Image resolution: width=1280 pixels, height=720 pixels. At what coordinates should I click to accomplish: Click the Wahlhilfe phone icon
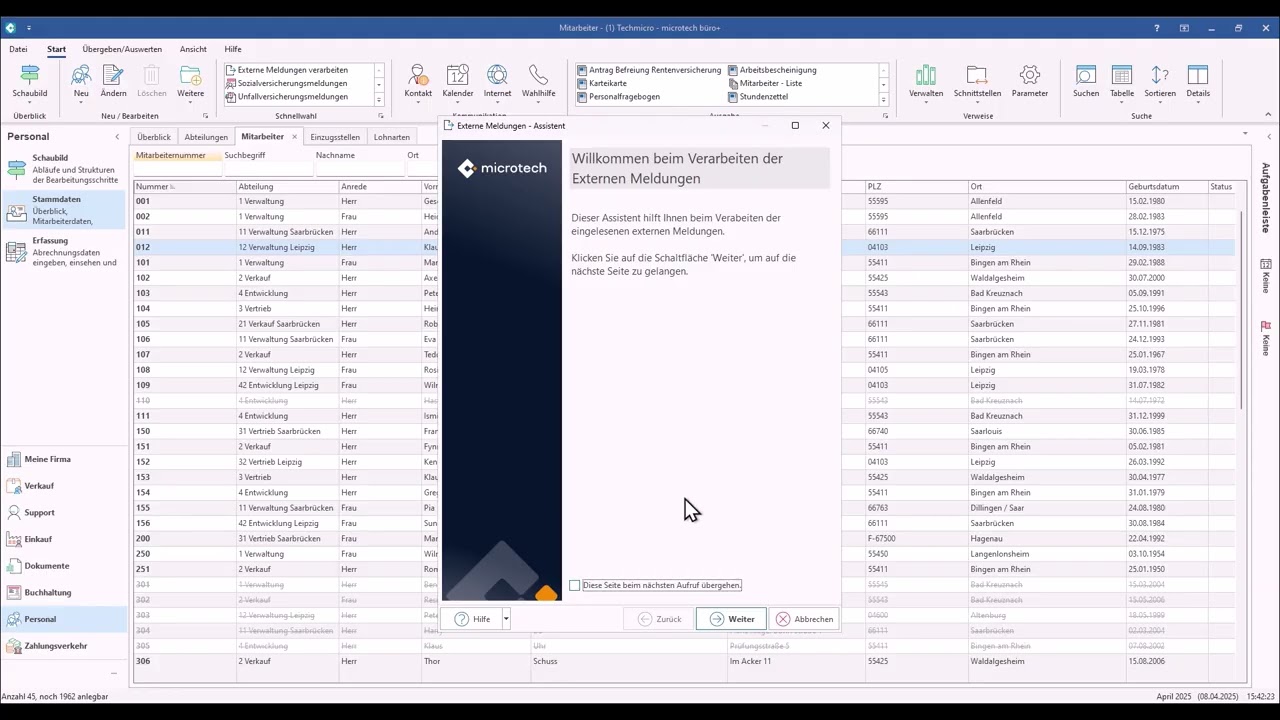(x=539, y=82)
